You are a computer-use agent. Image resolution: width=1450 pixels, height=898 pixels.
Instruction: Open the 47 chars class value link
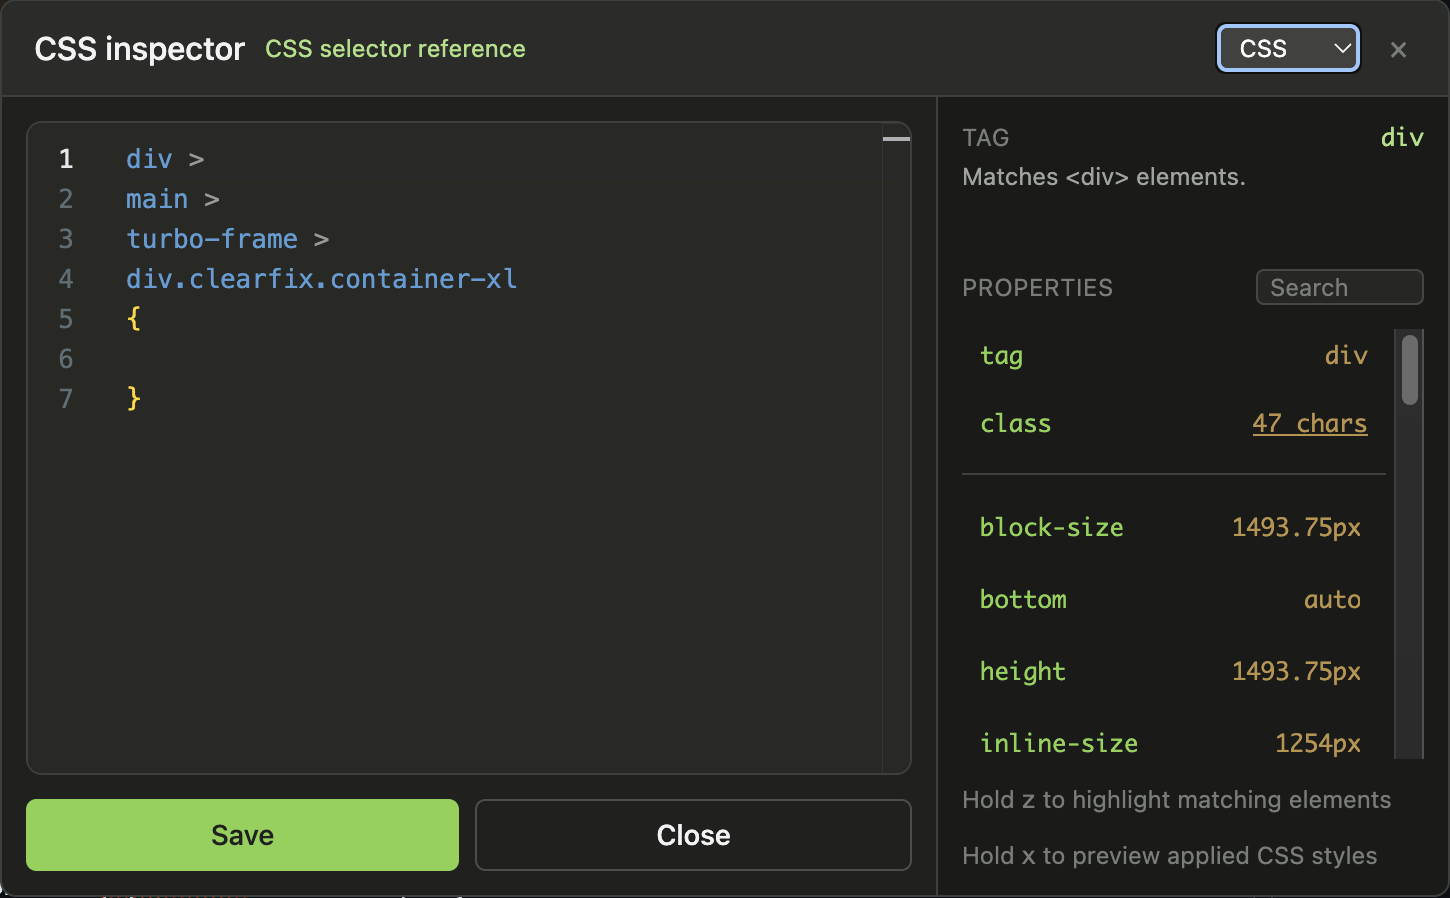1309,424
